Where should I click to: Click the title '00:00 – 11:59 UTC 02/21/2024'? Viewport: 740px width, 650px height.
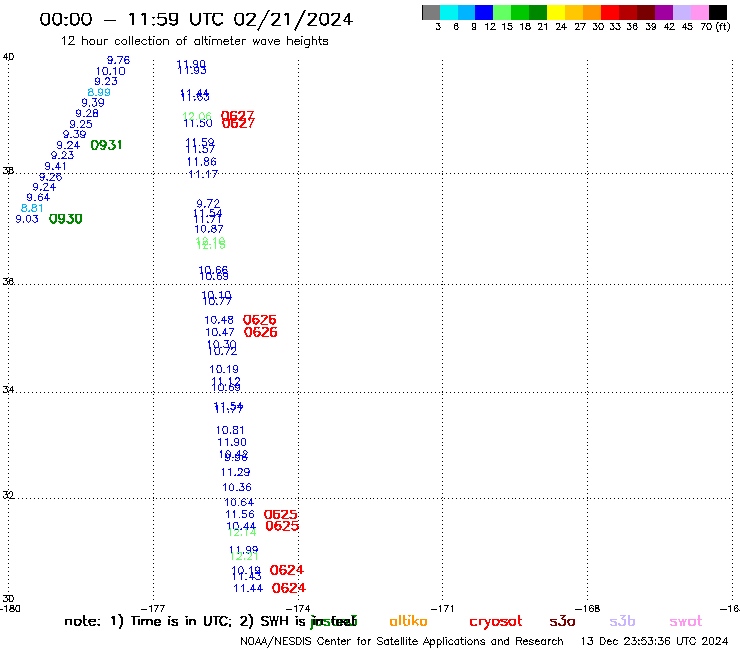pos(196,19)
